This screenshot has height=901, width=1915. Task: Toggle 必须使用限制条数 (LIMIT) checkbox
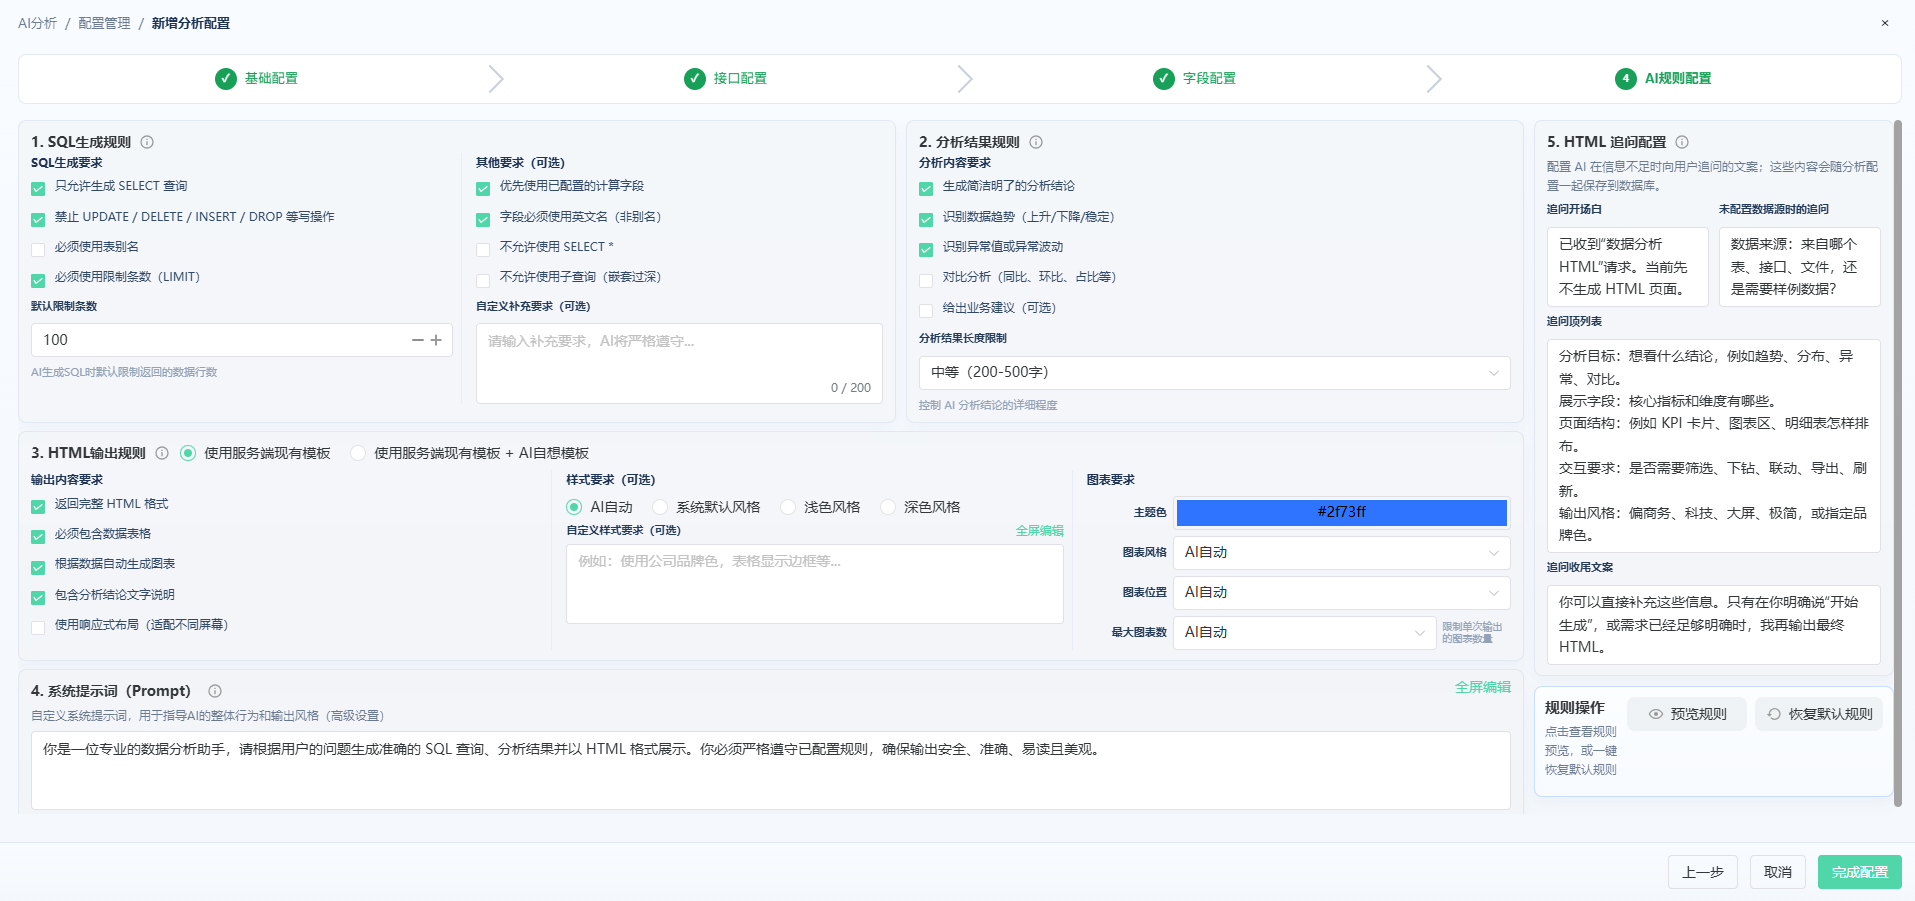[x=38, y=280]
